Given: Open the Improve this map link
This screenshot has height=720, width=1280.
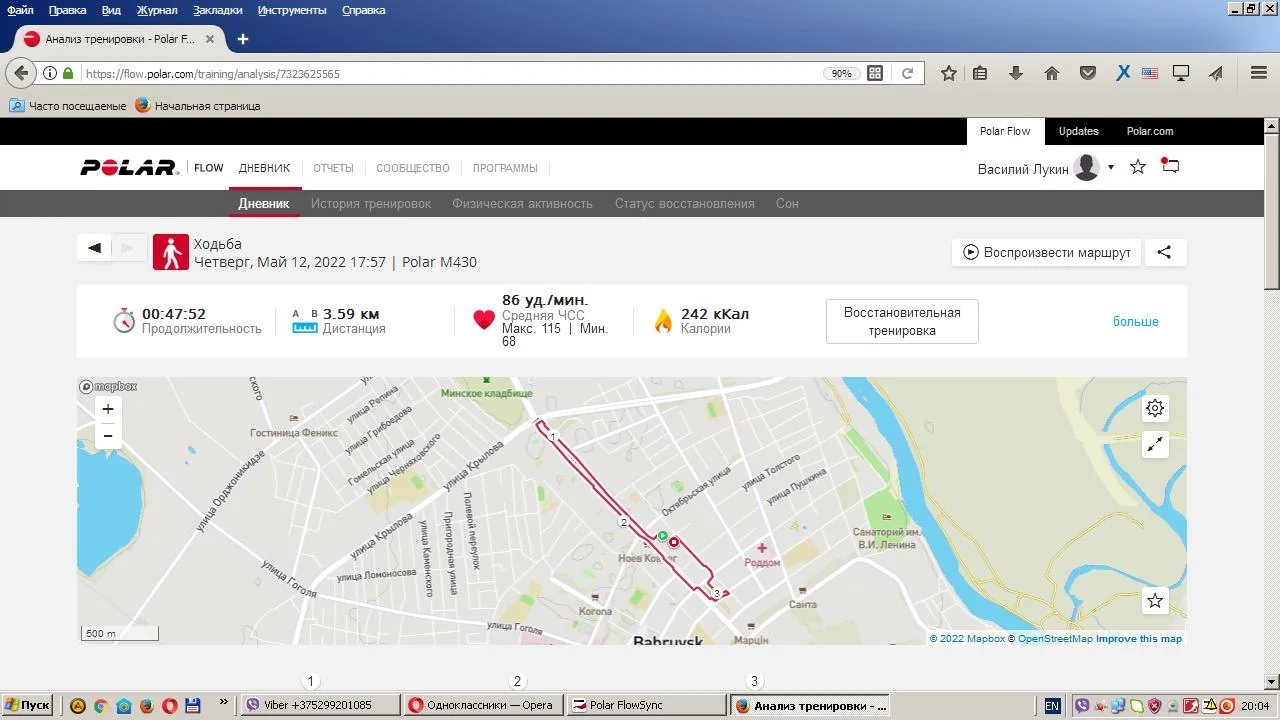Looking at the screenshot, I should click(1139, 639).
